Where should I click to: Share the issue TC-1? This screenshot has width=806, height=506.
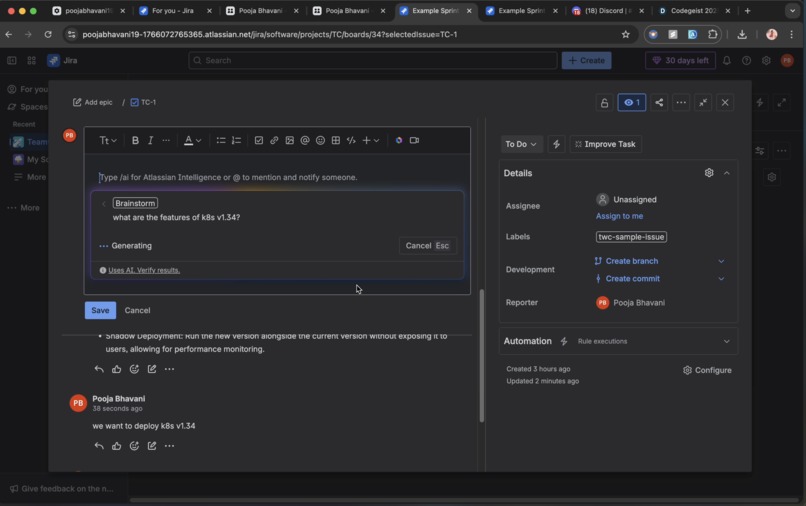point(659,103)
